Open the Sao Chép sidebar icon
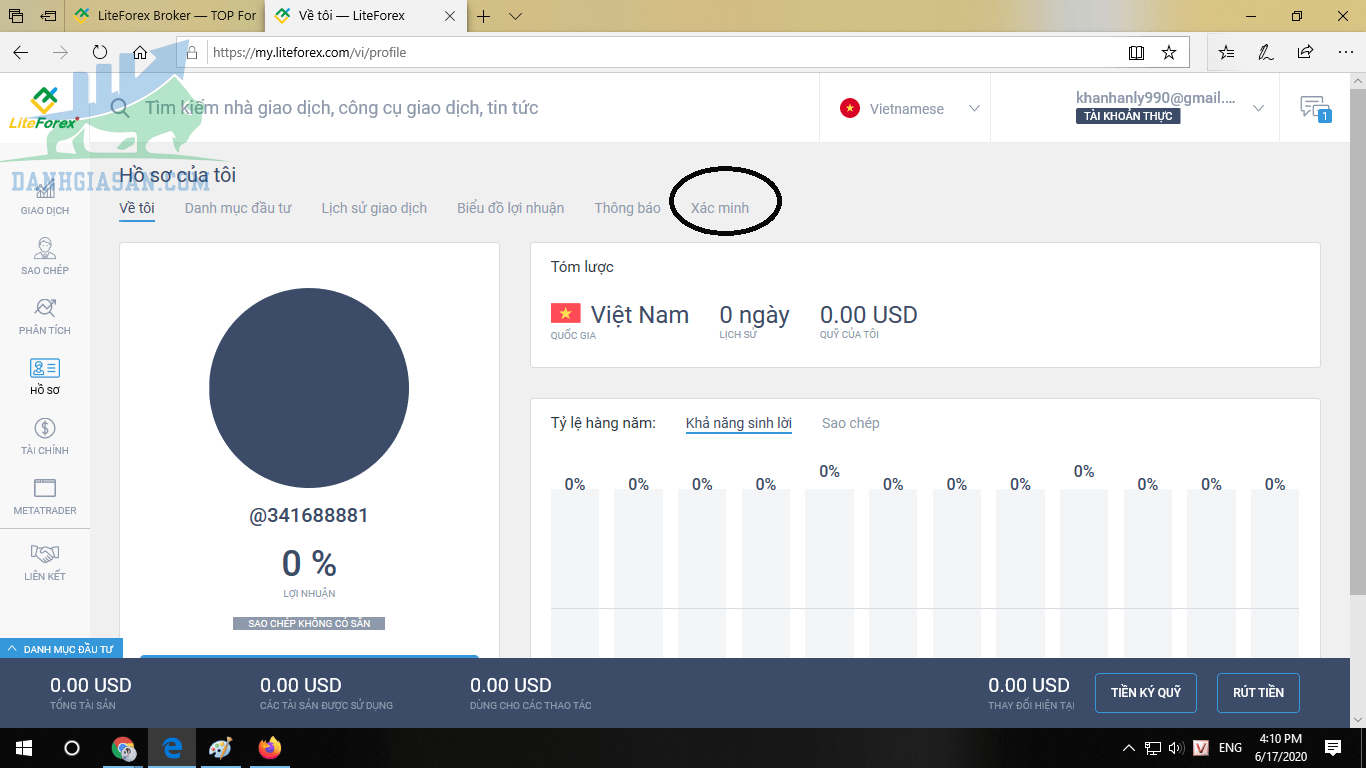 [45, 249]
